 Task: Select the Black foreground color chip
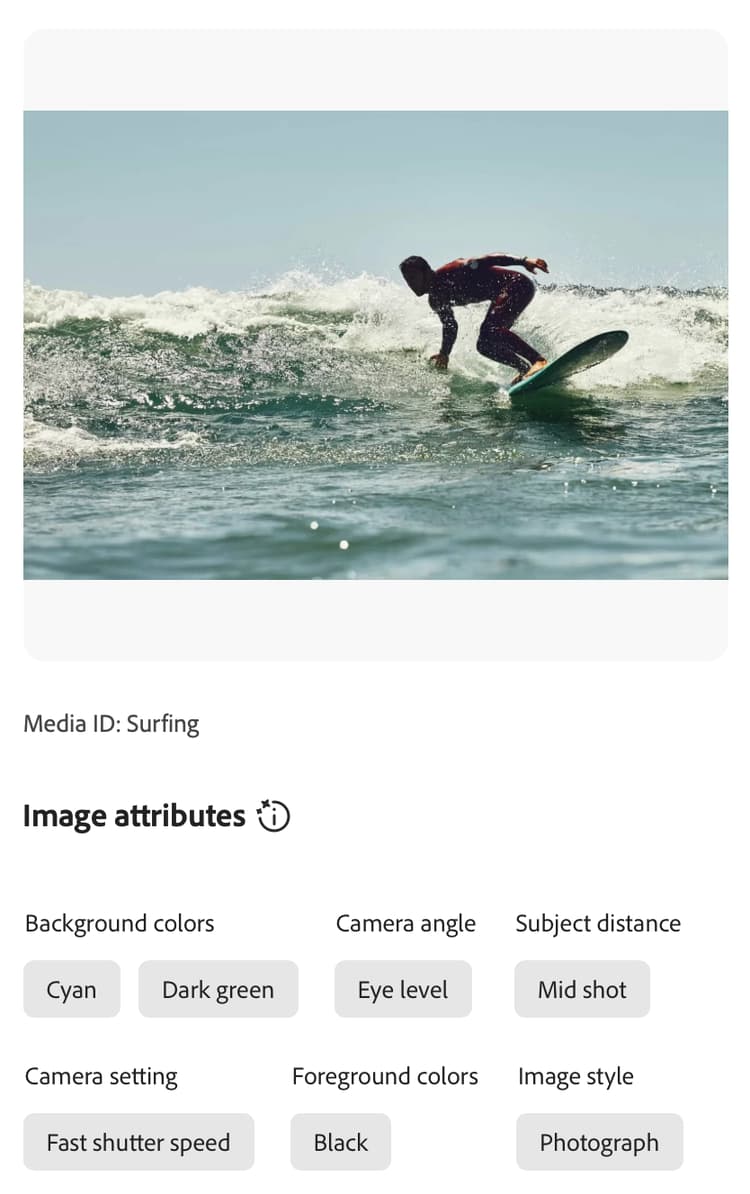[x=340, y=1142]
